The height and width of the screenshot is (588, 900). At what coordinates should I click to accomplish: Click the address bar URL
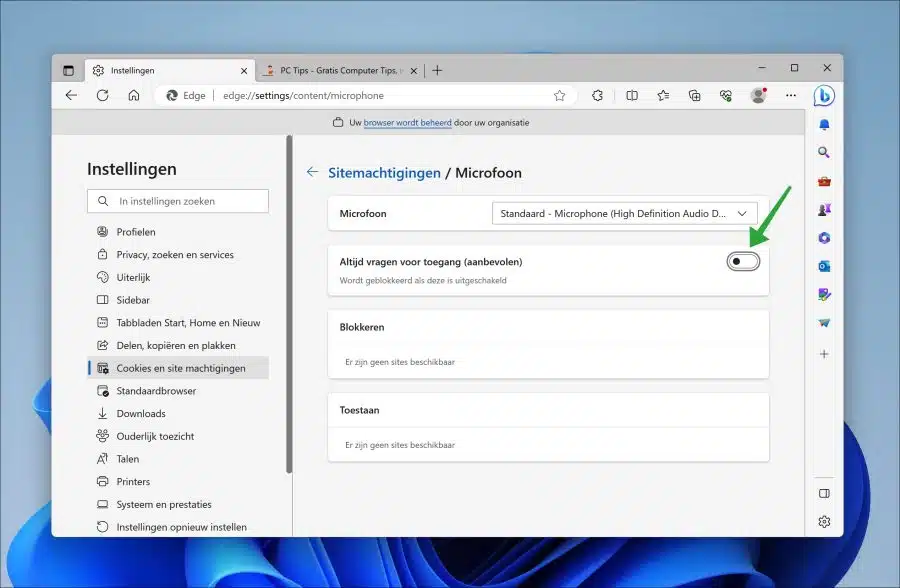click(303, 96)
